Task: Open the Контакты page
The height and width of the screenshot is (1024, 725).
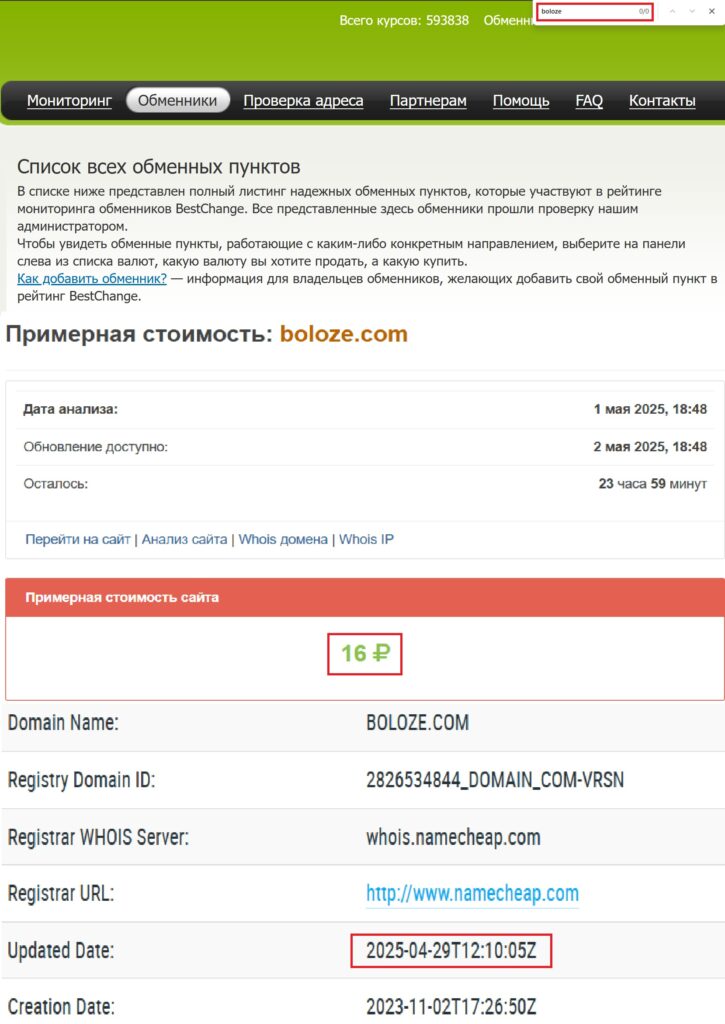Action: pos(662,100)
